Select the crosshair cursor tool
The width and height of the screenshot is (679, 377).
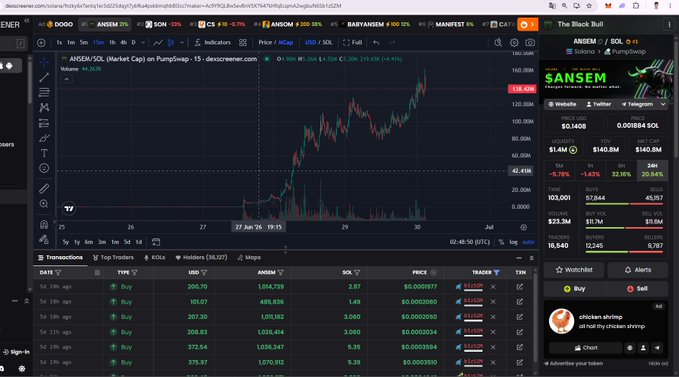coord(44,62)
